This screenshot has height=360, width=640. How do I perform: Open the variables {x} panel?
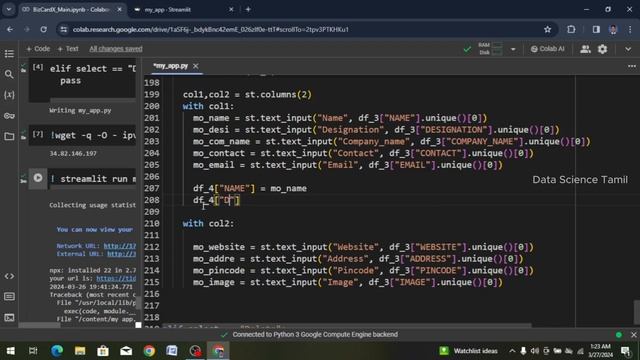[x=9, y=95]
